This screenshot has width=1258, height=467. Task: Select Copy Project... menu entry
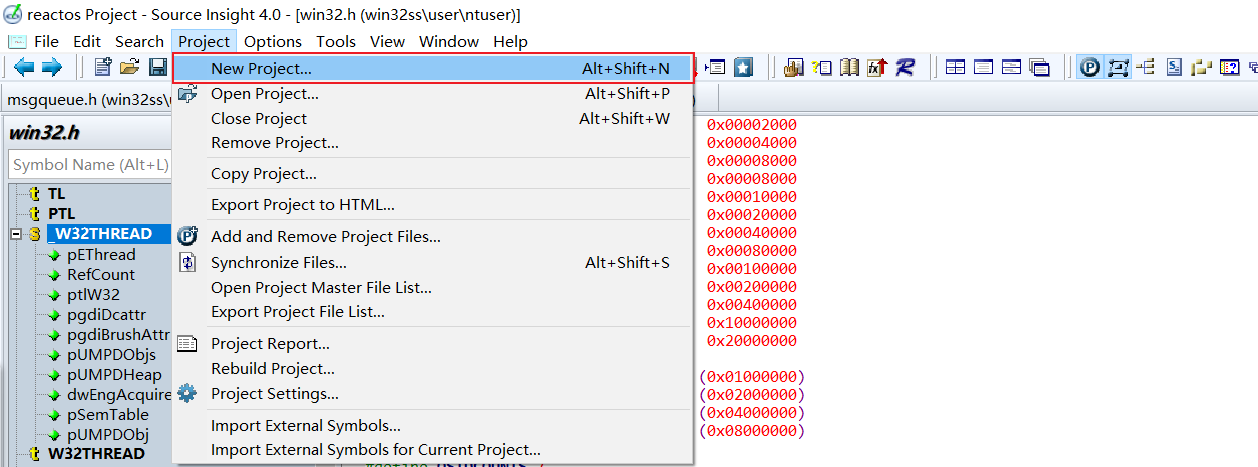[433, 174]
